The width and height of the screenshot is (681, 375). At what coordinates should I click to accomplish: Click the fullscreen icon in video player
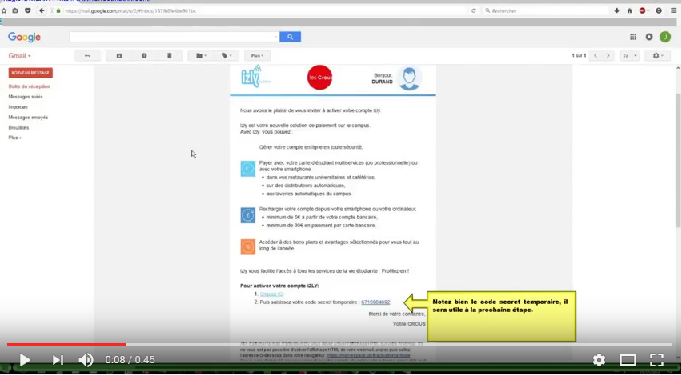tap(657, 359)
